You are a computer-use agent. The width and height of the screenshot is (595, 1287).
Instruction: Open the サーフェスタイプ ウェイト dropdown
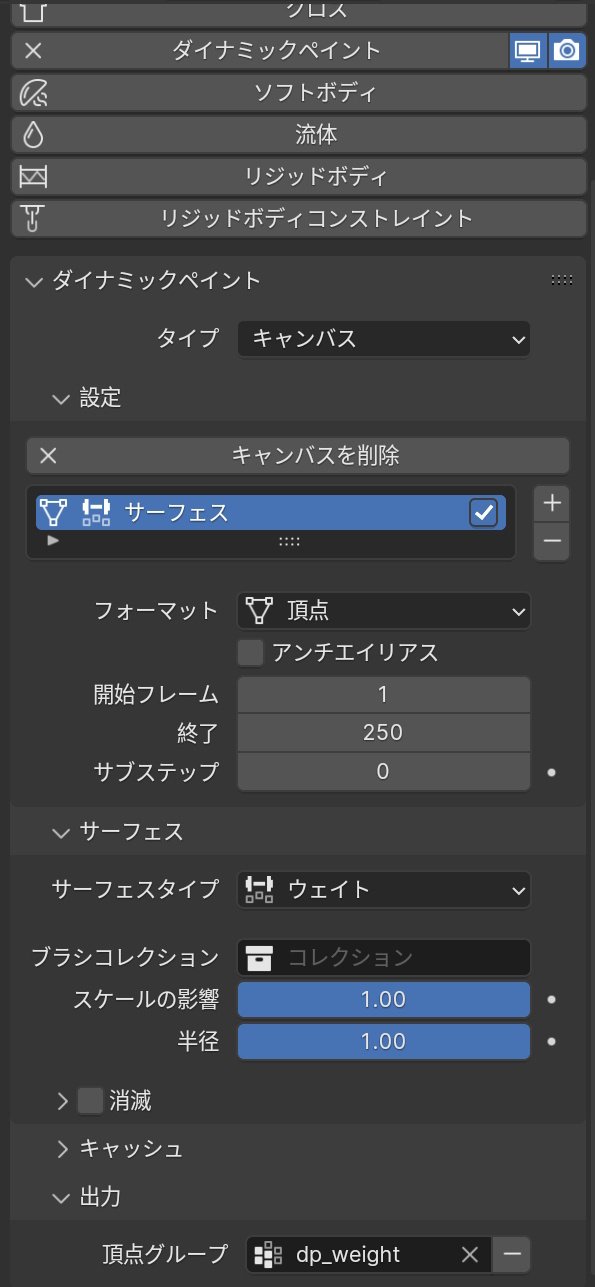click(383, 889)
